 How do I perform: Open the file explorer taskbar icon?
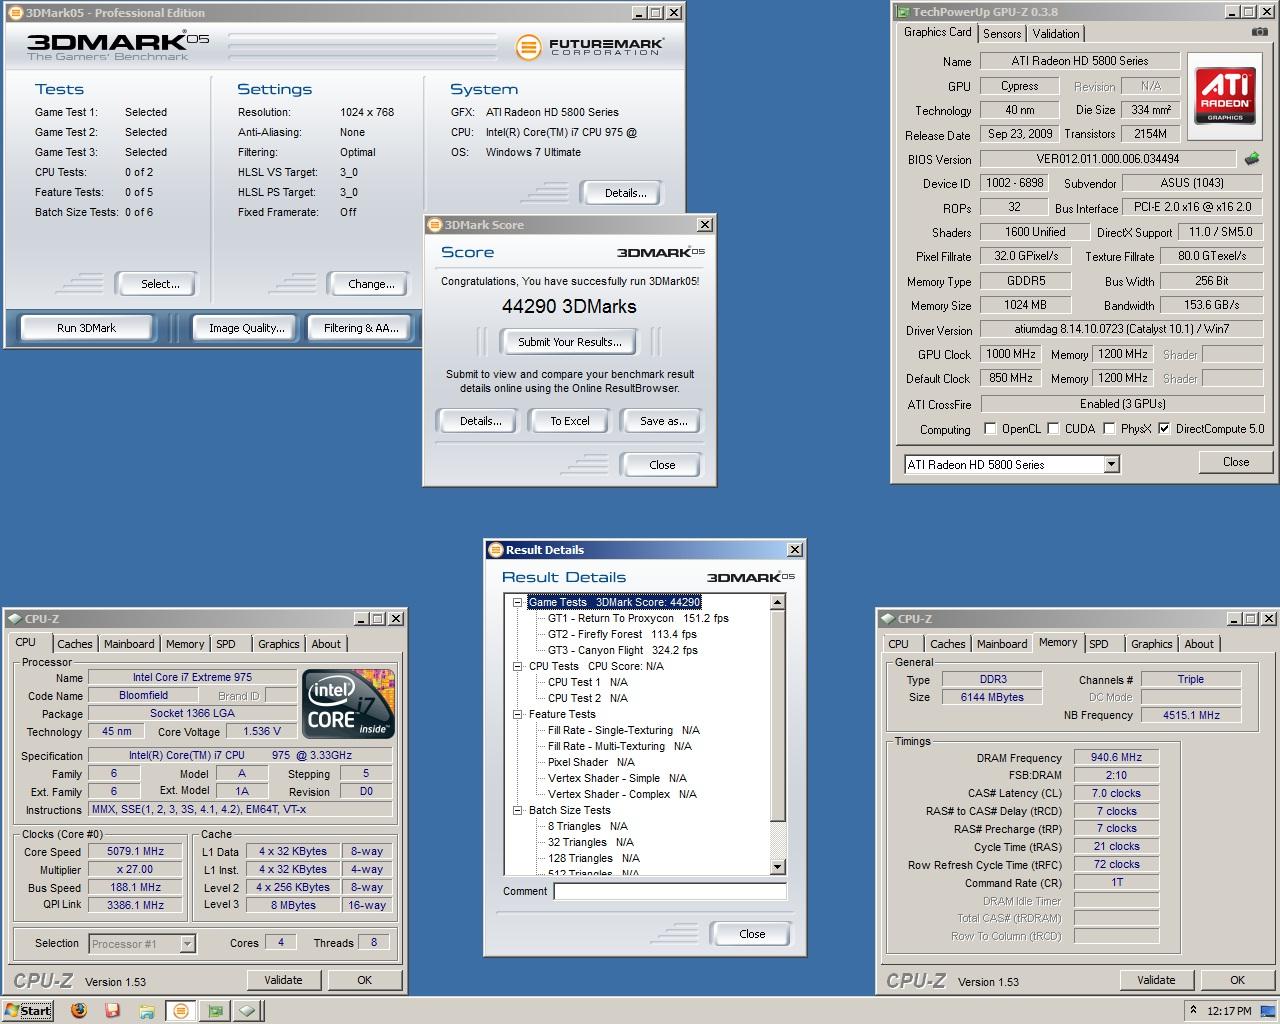146,1010
